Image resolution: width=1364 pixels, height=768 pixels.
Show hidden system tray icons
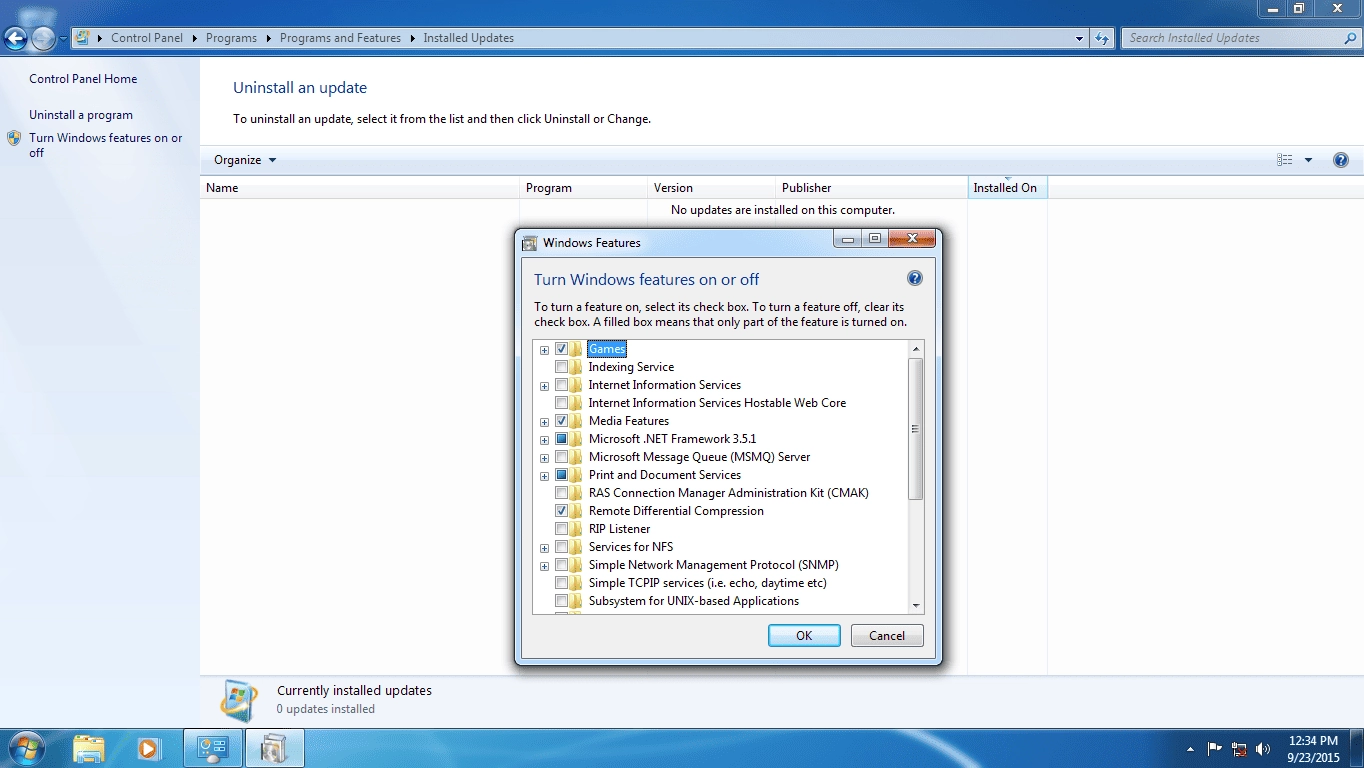click(1190, 748)
